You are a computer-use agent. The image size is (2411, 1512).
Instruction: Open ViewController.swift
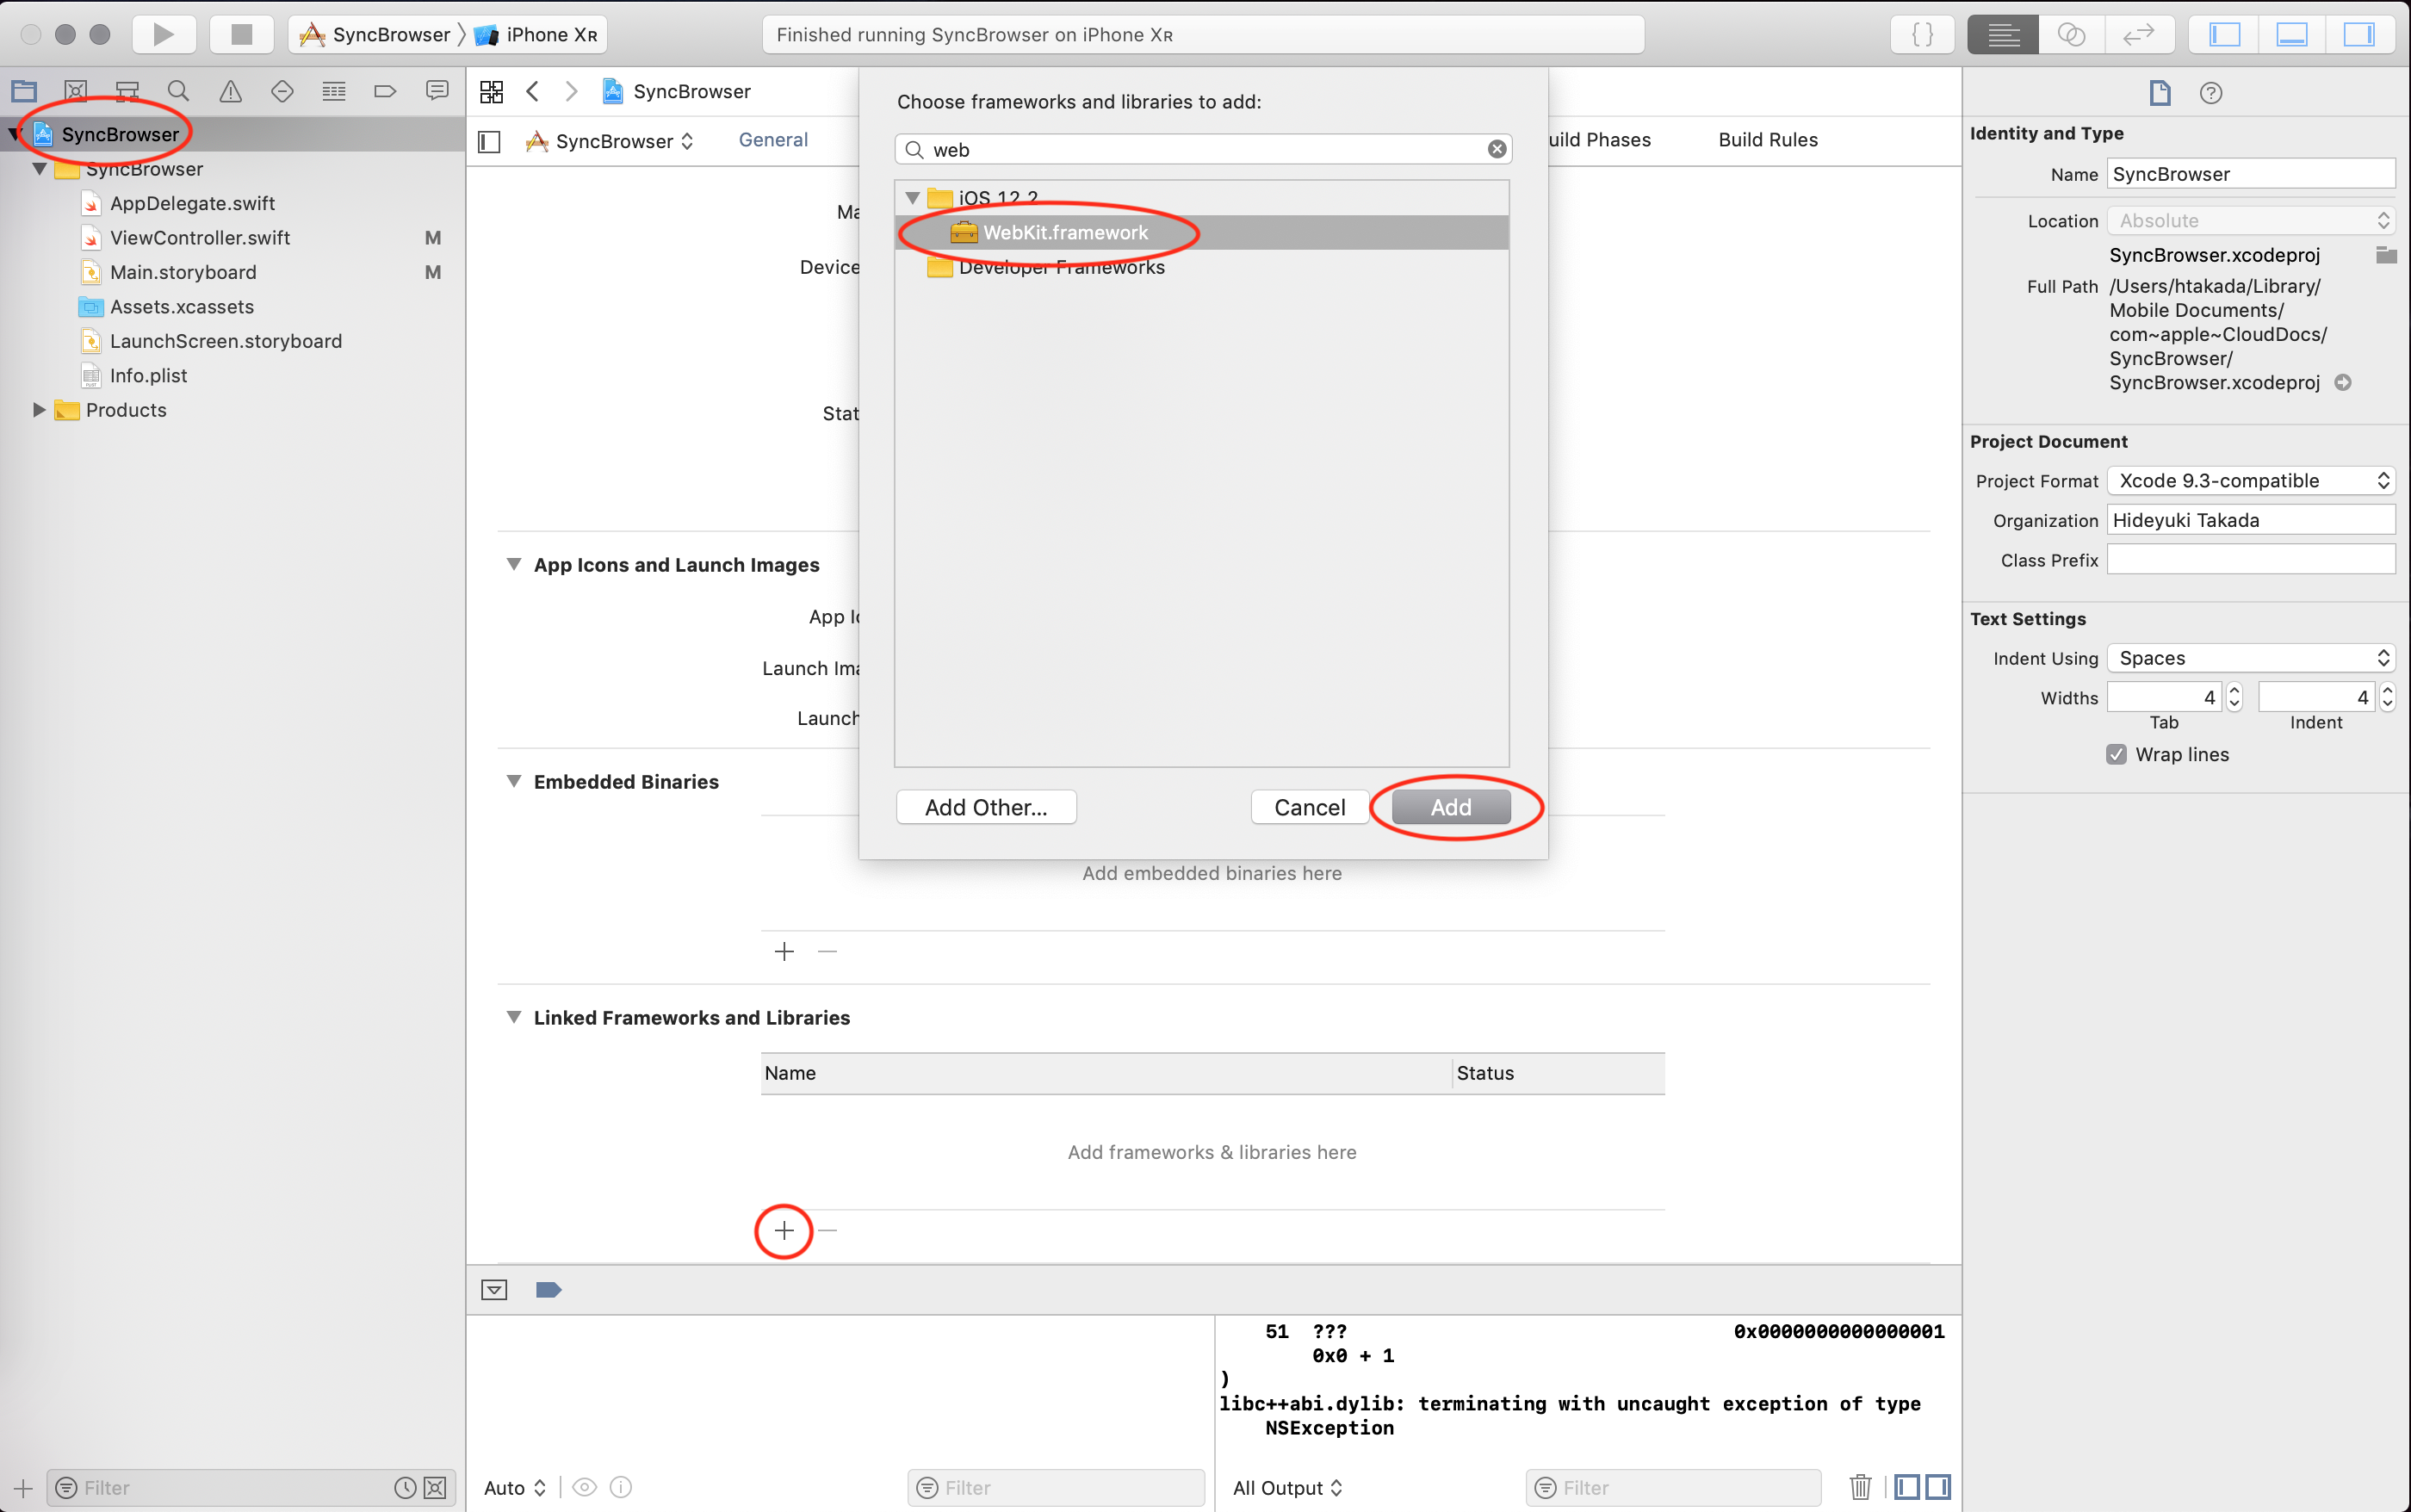(200, 238)
